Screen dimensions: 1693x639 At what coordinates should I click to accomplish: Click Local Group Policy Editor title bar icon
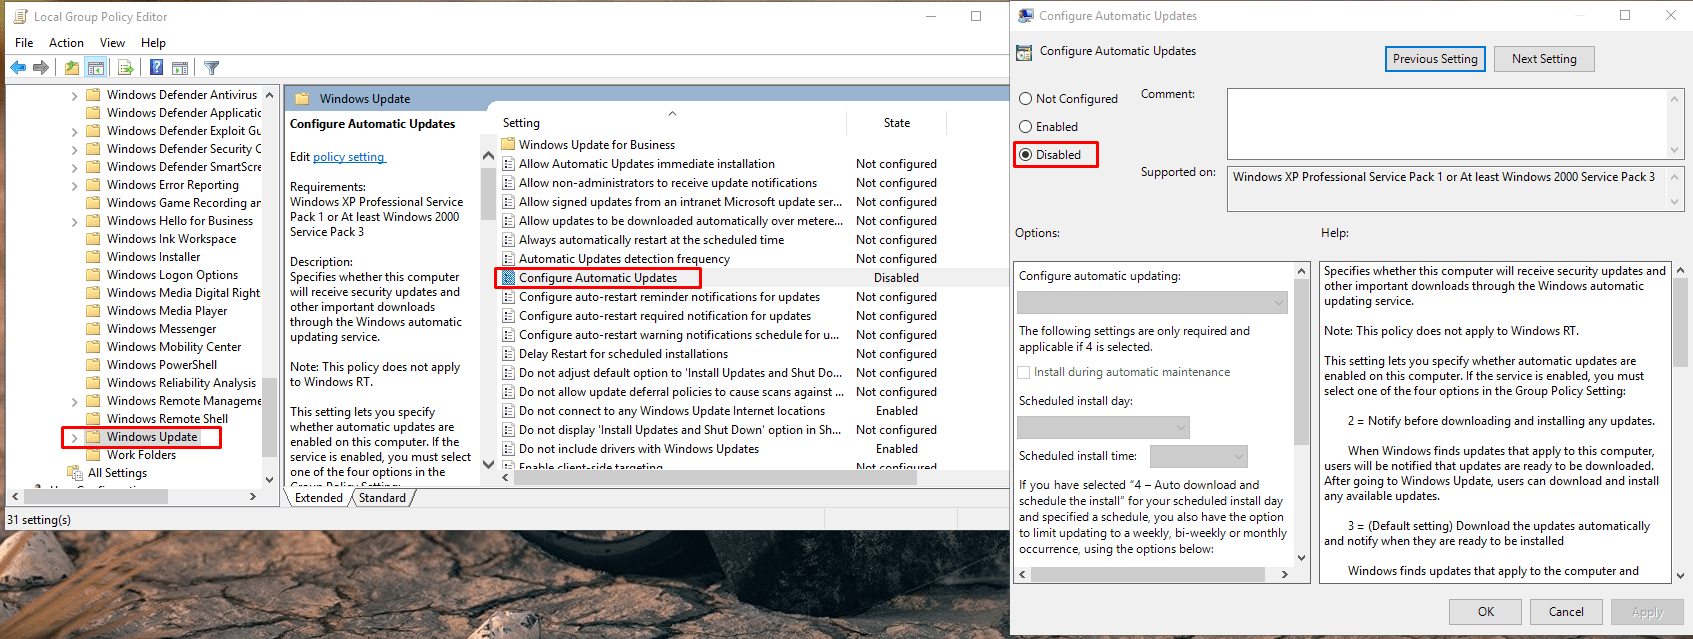20,17
